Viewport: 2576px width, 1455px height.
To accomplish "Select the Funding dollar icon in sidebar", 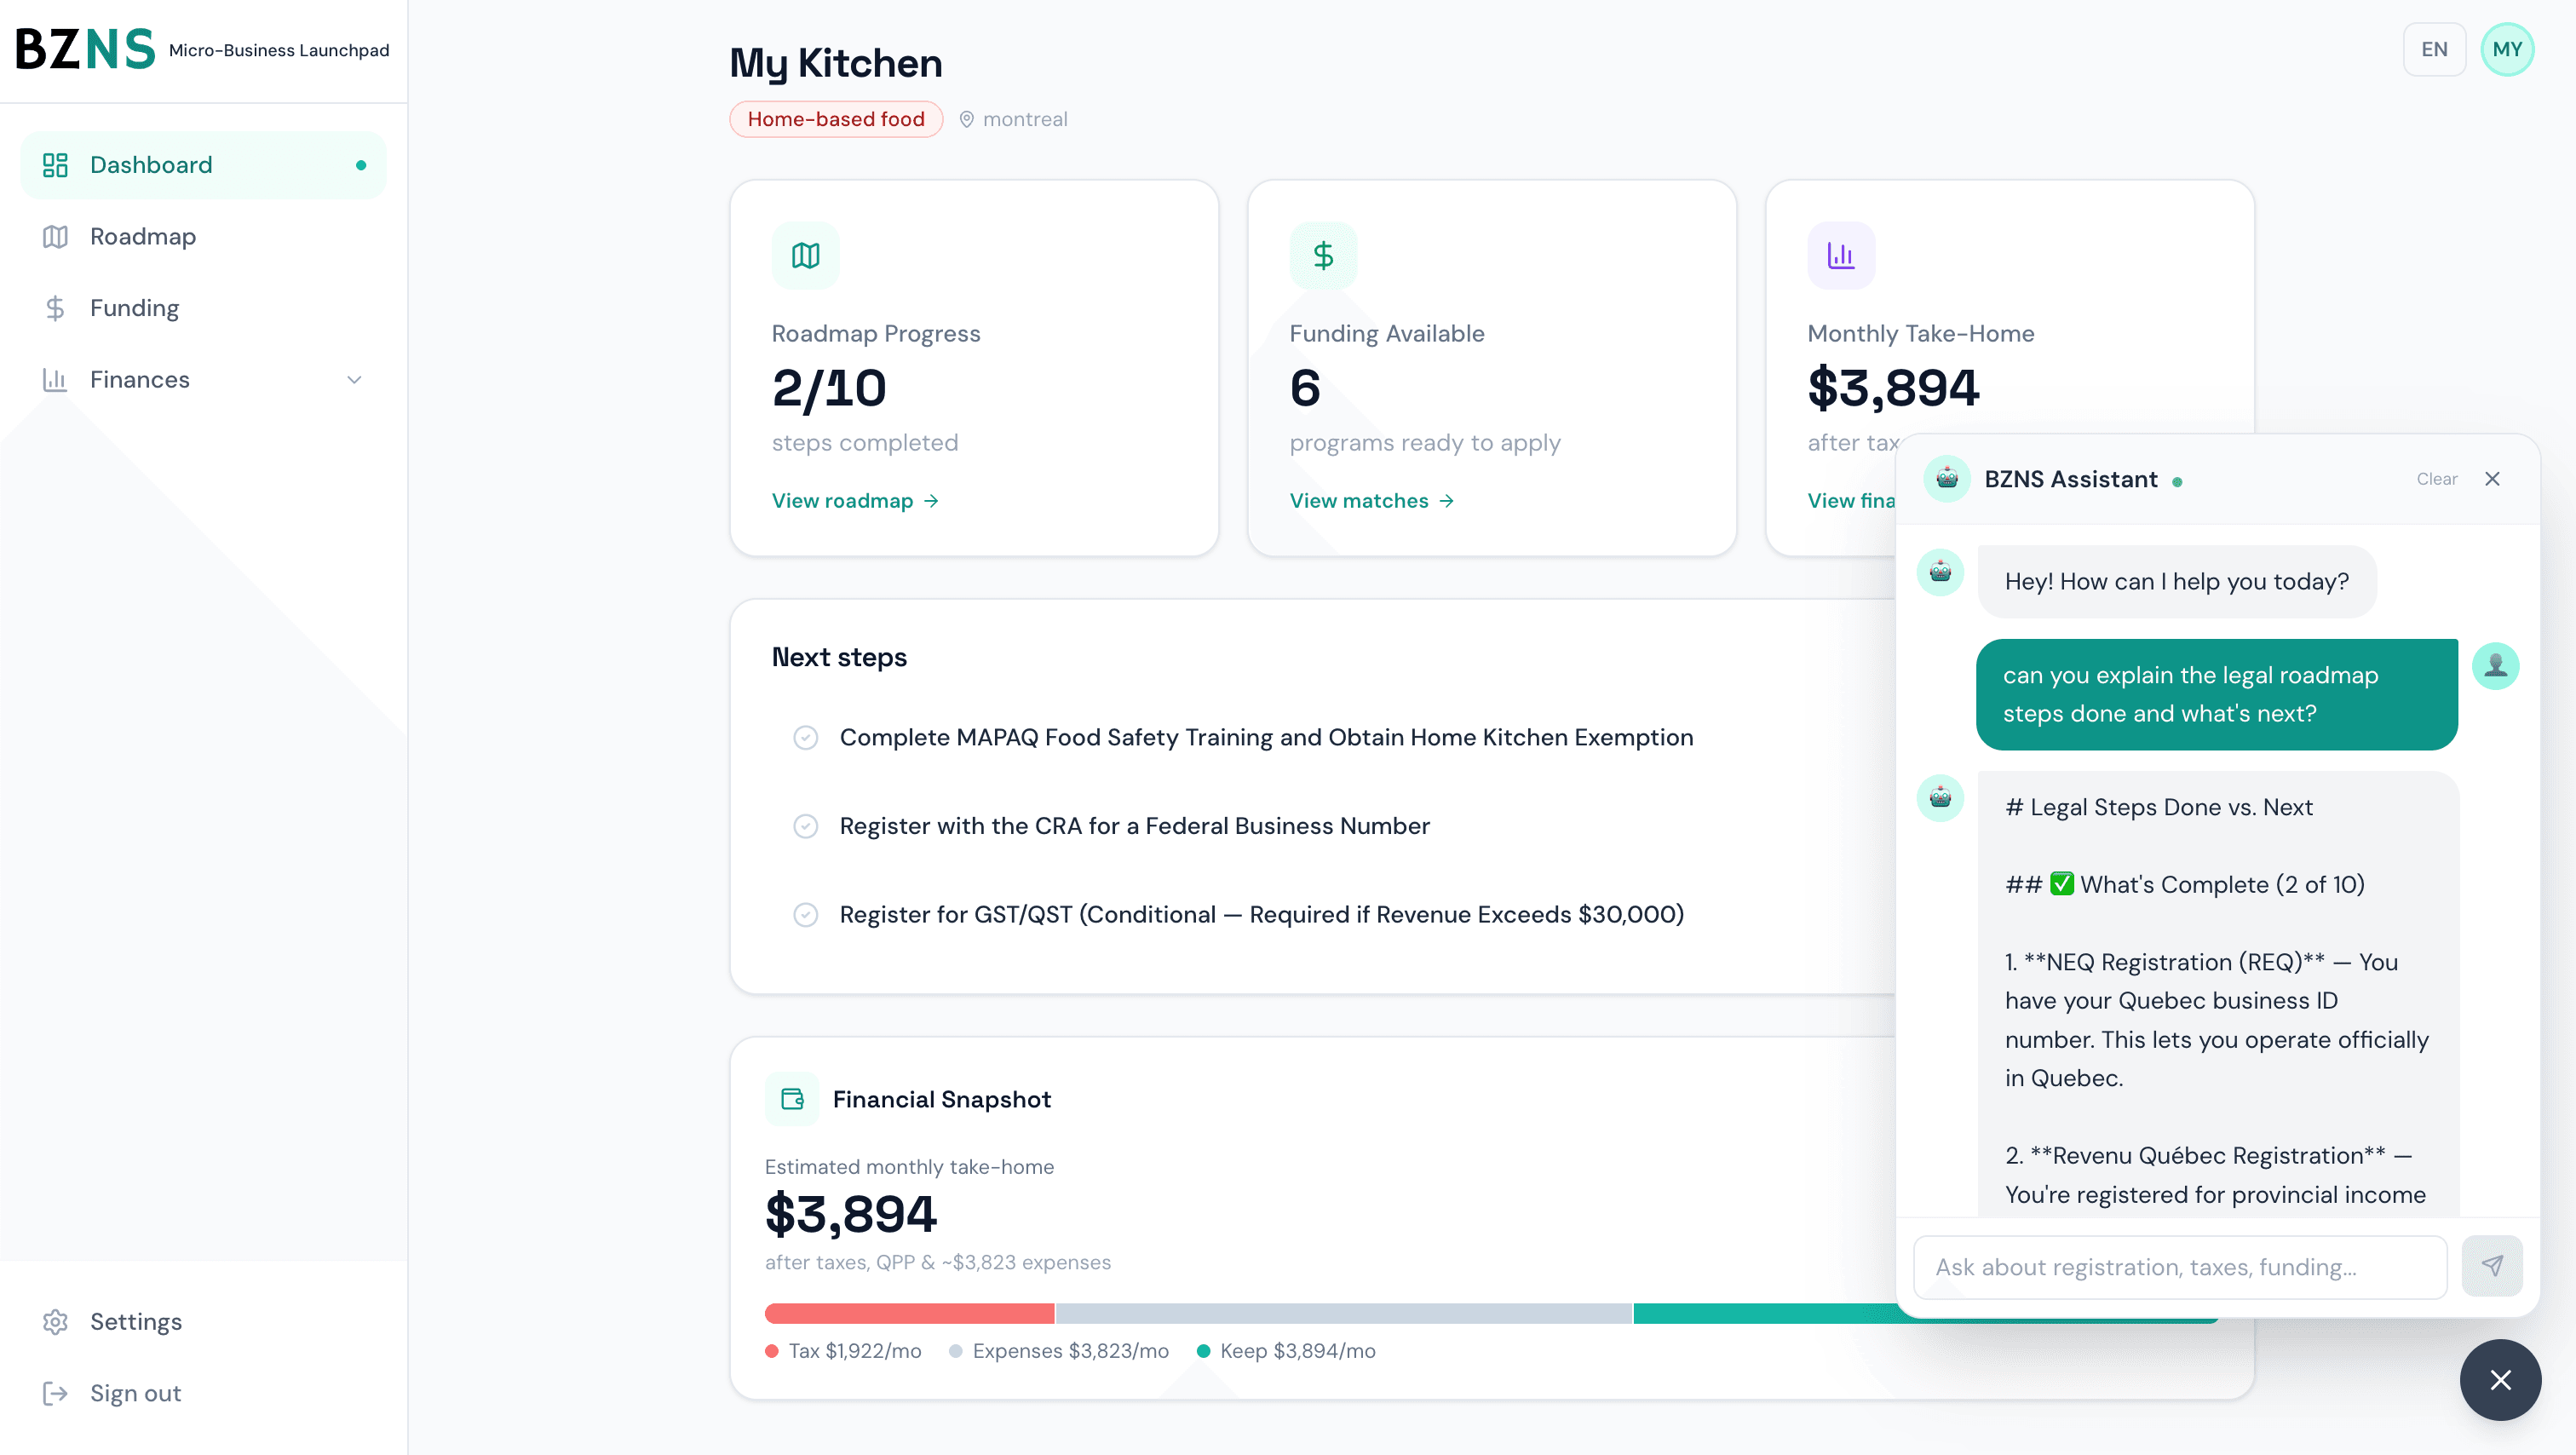I will pos(55,307).
